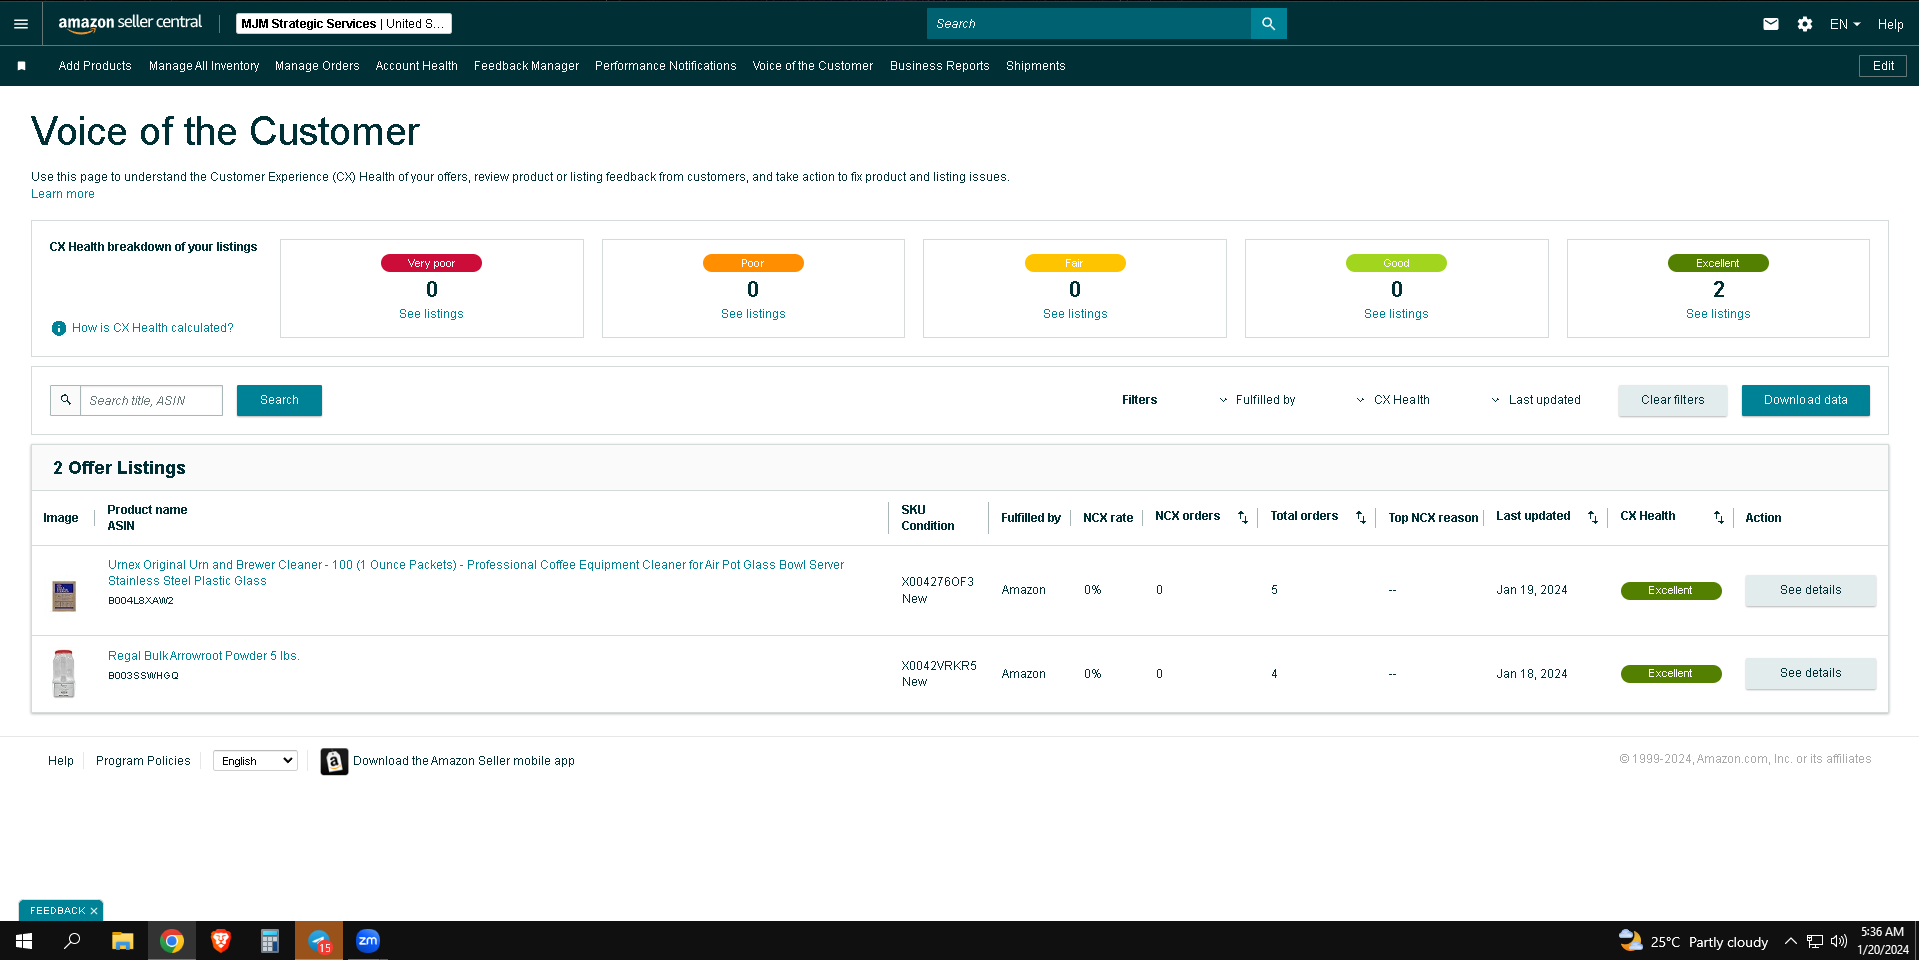
Task: Go to Manage All Inventory
Action: point(204,66)
